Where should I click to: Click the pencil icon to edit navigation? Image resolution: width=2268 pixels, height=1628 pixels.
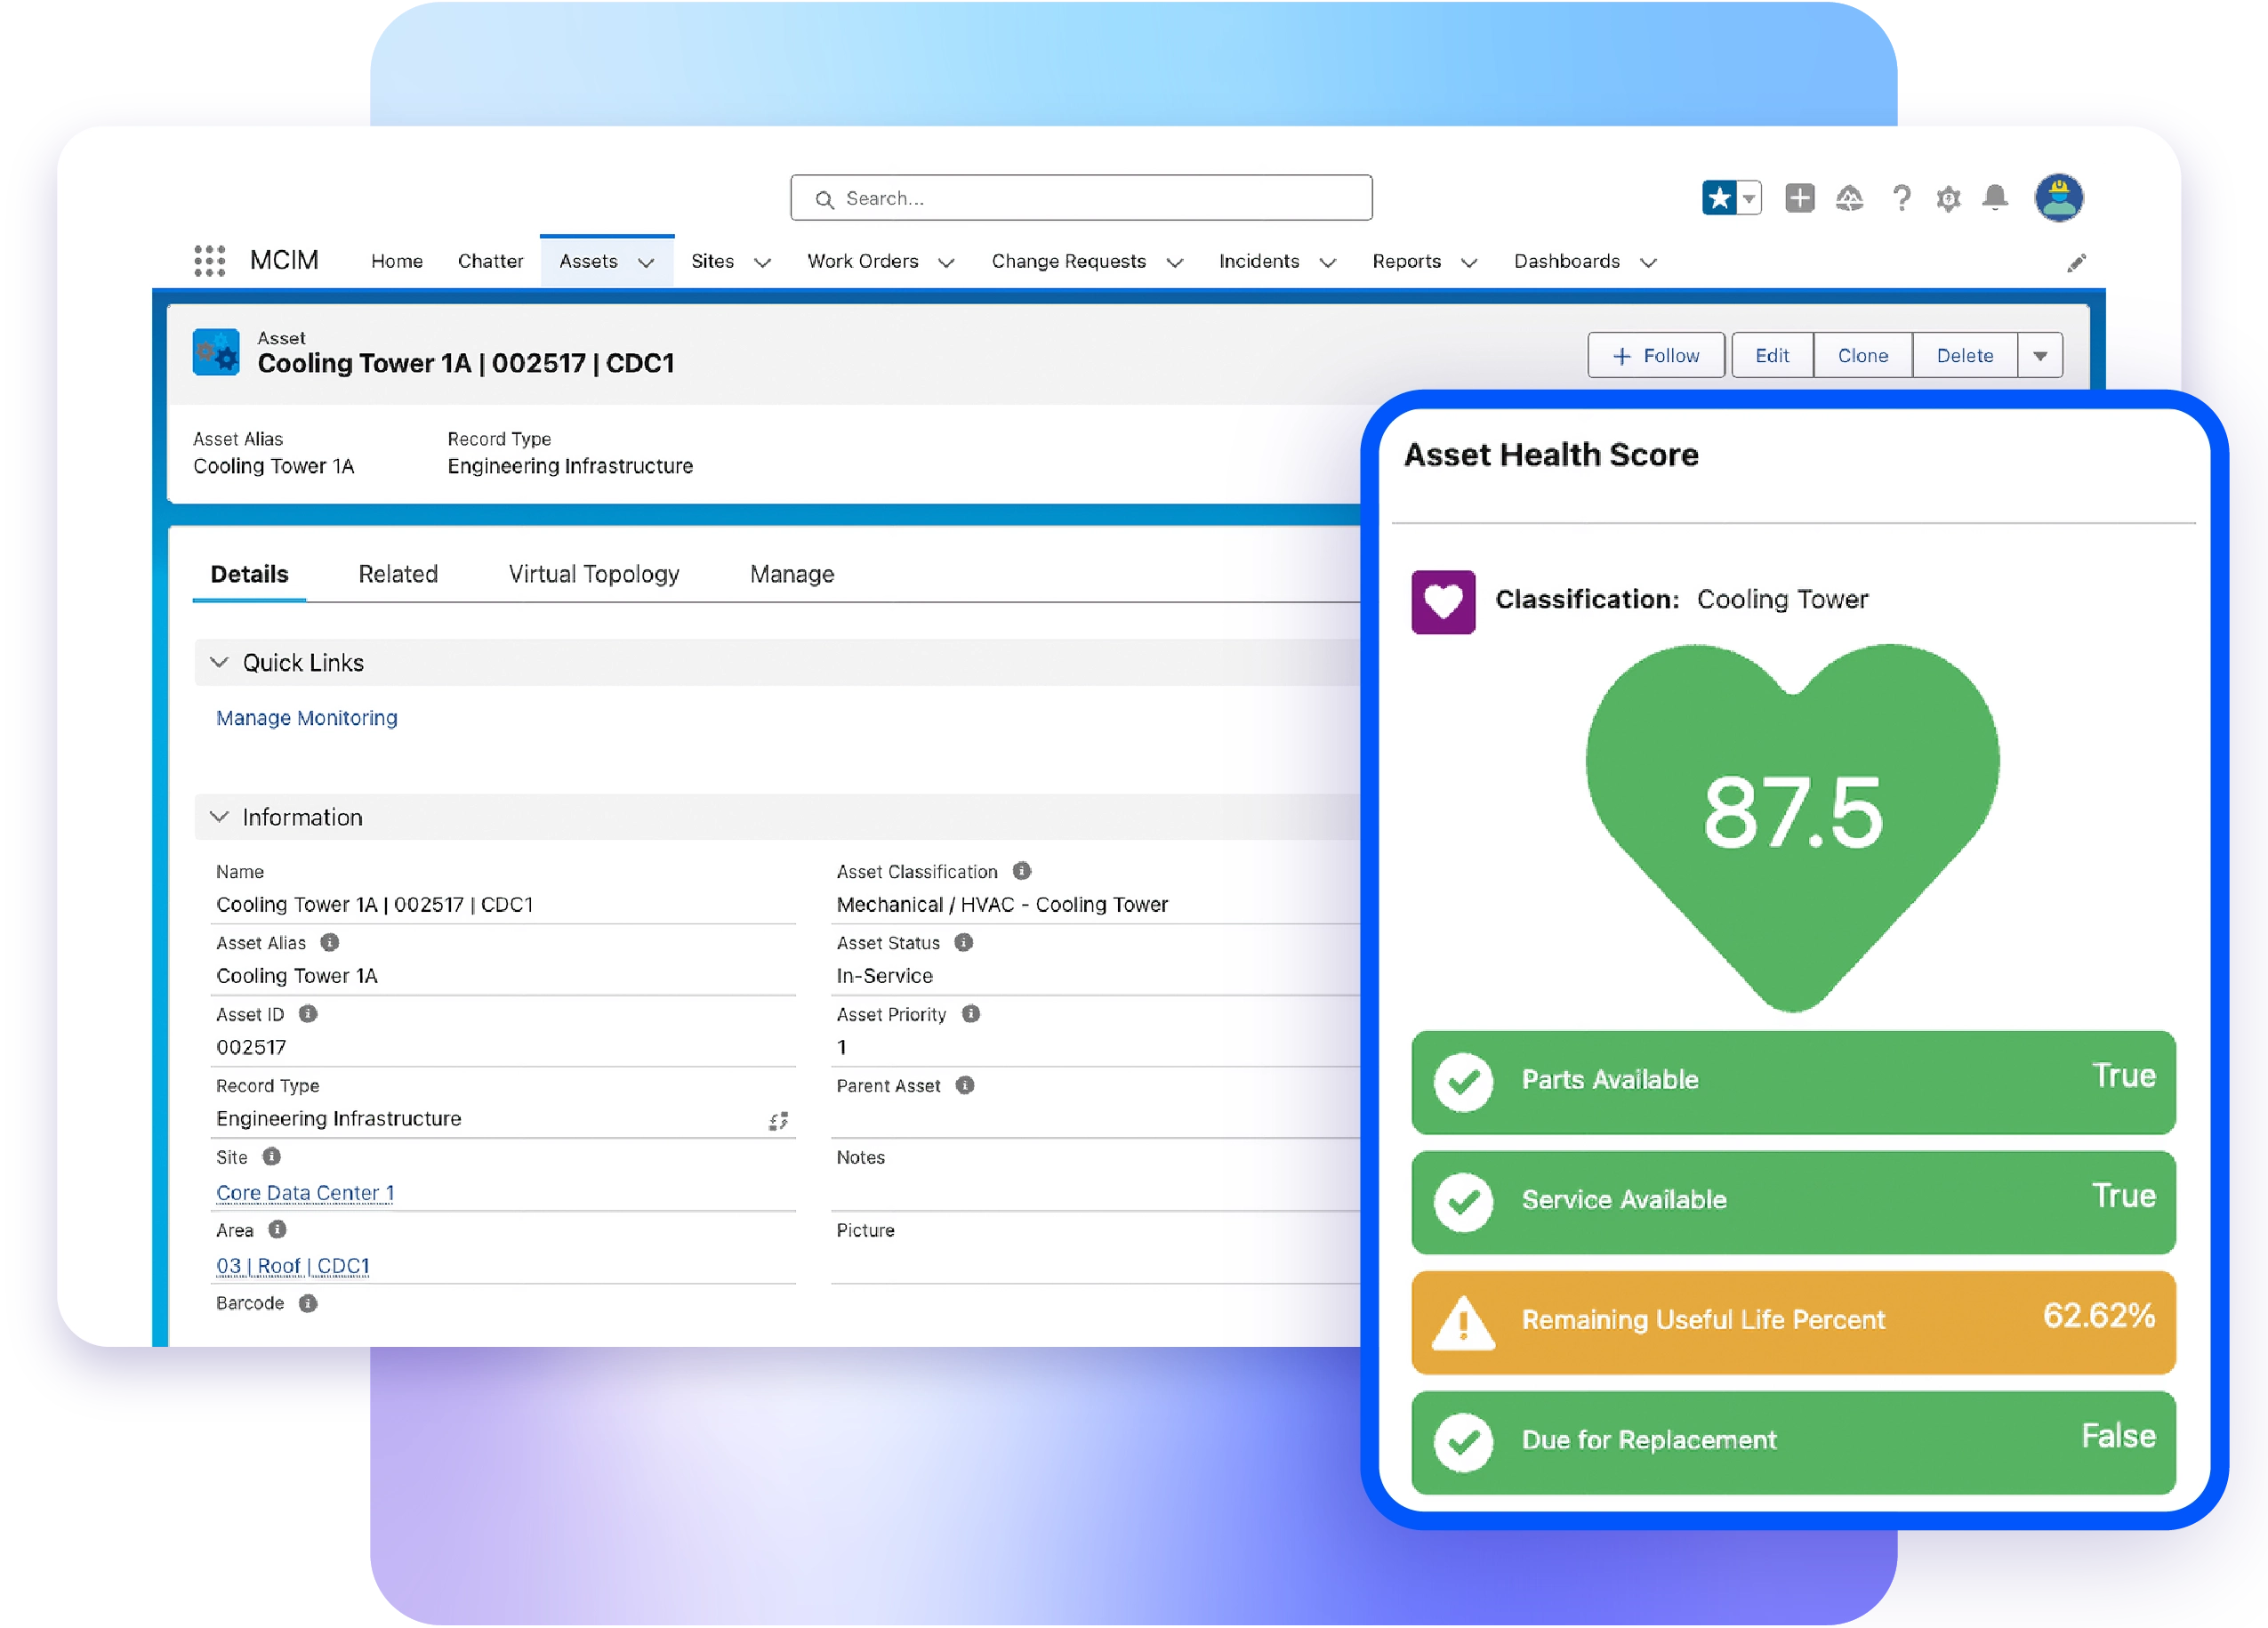(x=2077, y=263)
